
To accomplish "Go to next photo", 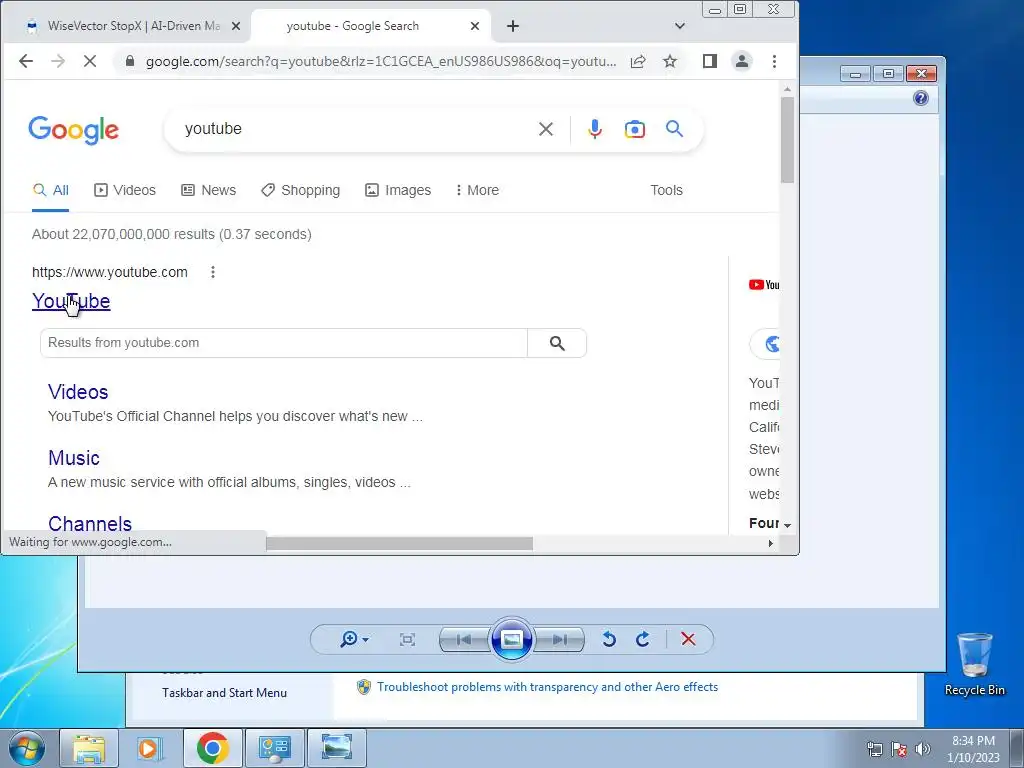I will tap(559, 639).
